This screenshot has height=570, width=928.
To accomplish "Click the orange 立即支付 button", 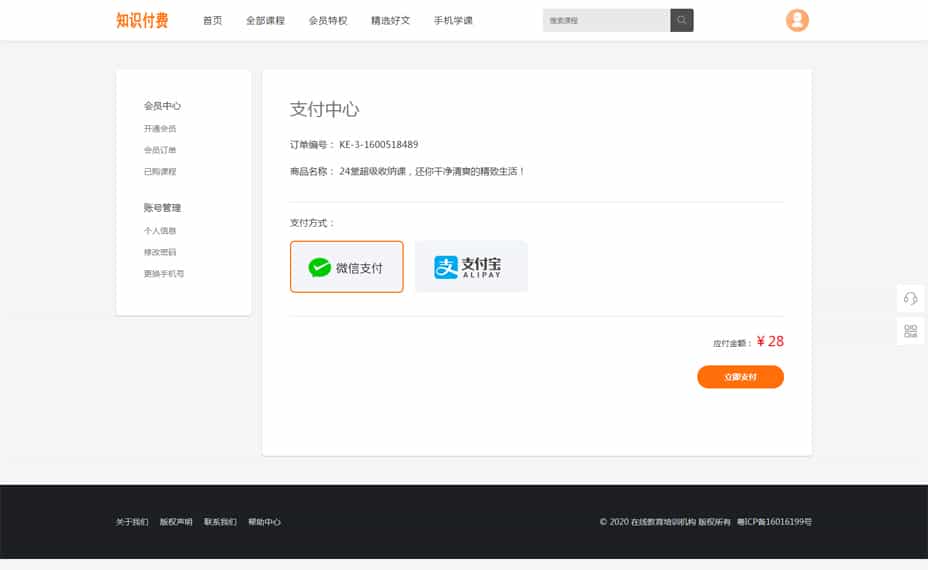I will (740, 377).
